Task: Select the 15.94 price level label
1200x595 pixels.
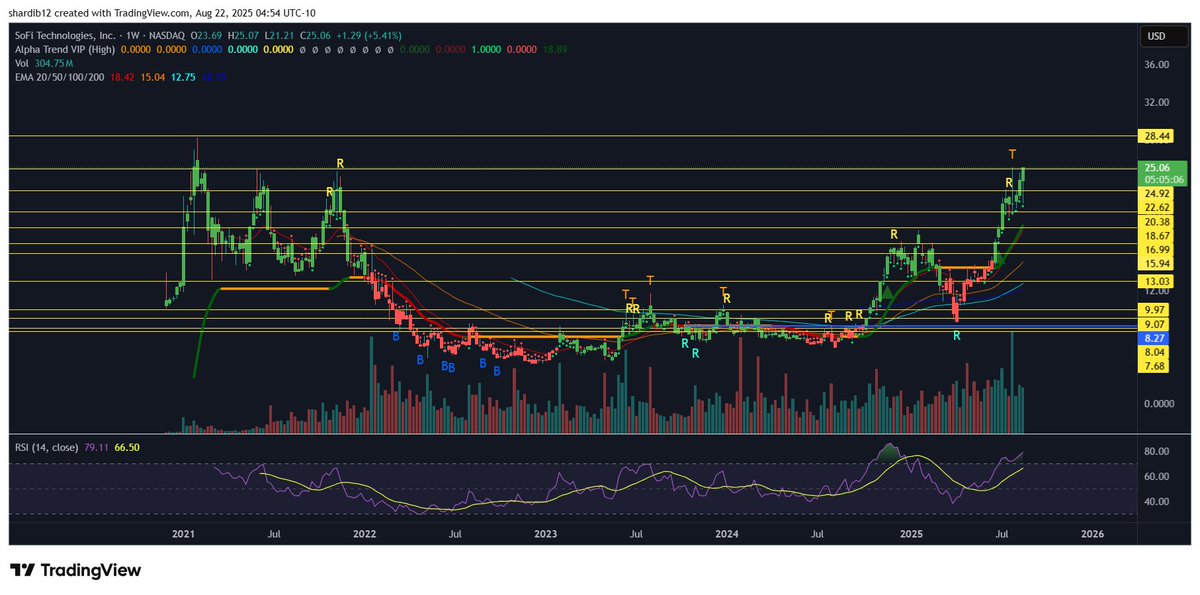Action: (x=1157, y=263)
